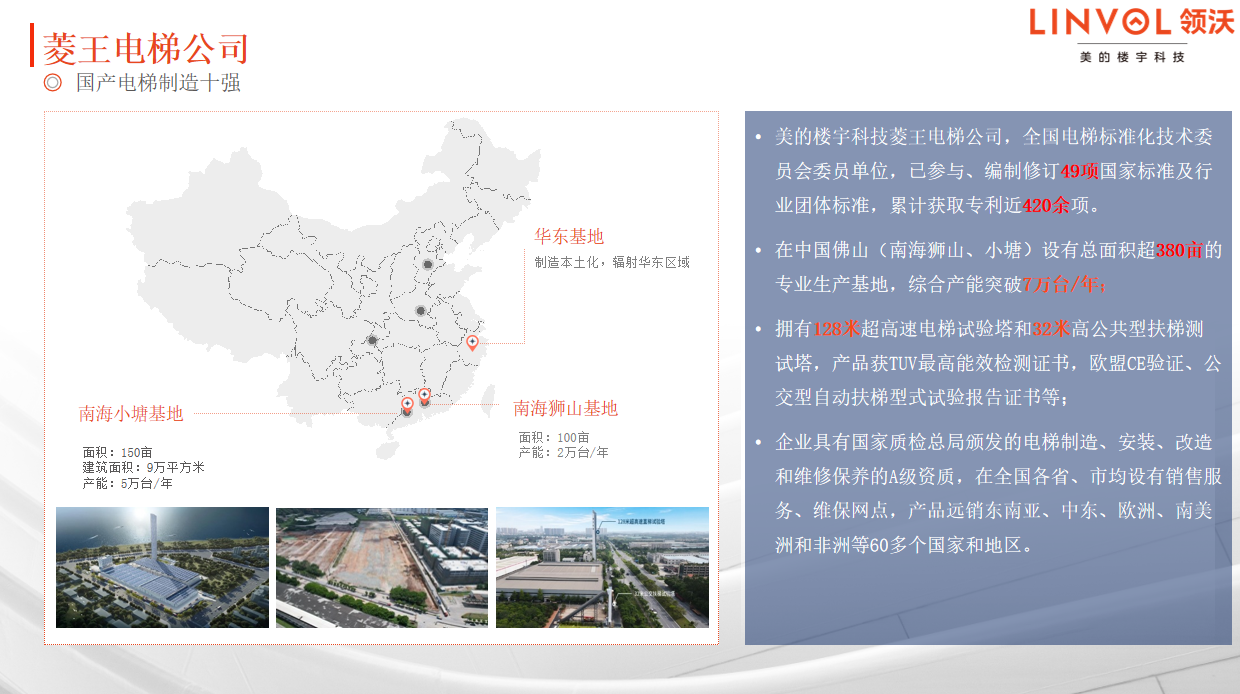Open the rendered factory campus thumbnail photo

pos(162,568)
